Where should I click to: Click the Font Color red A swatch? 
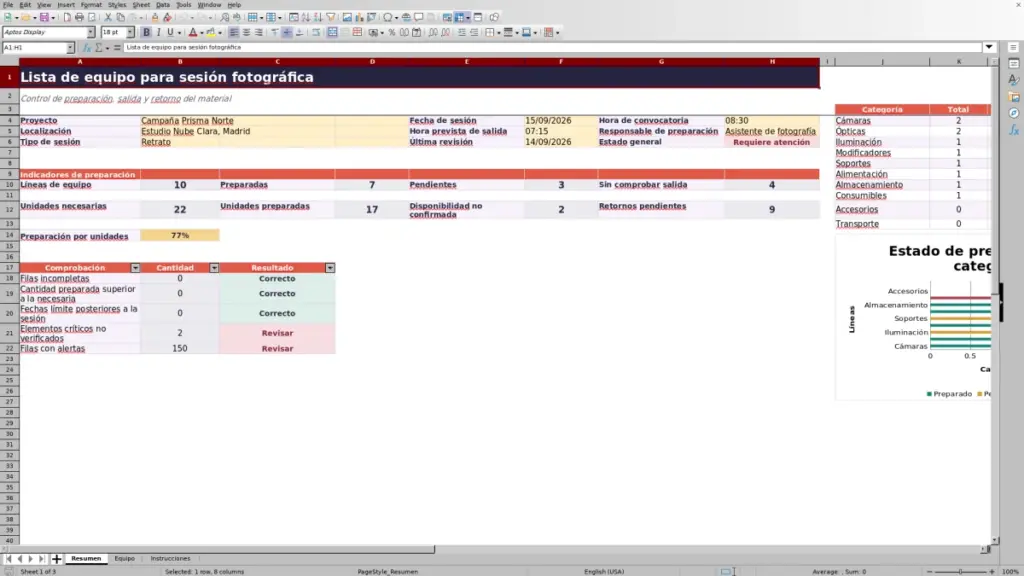click(193, 33)
